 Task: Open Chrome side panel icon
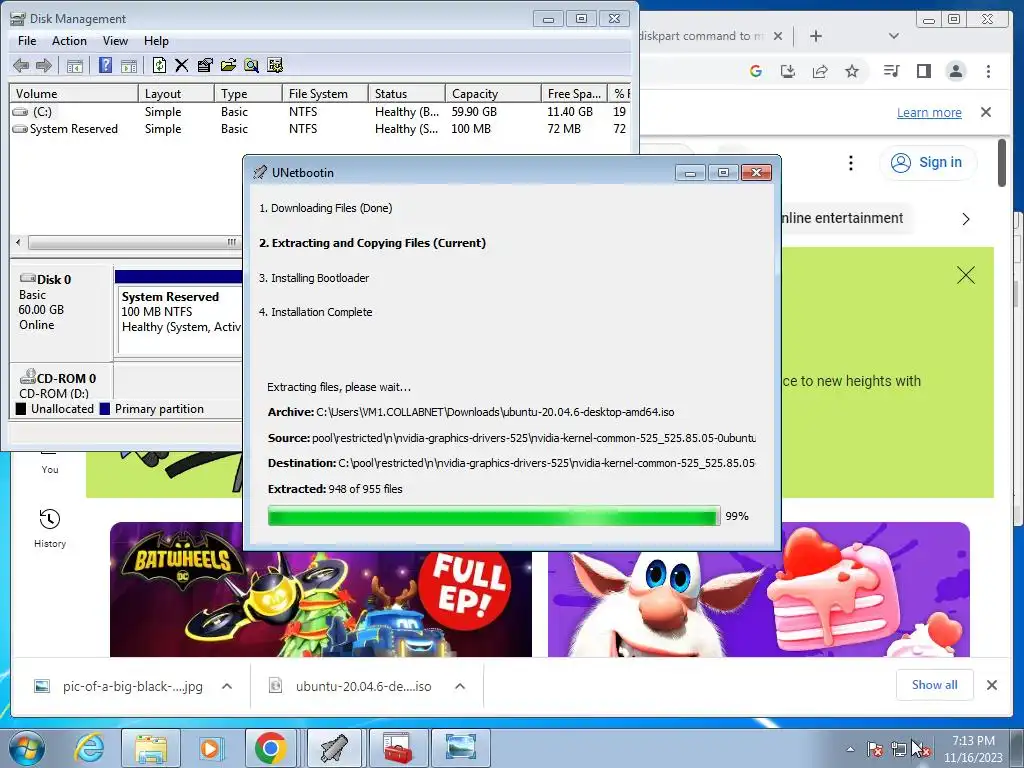point(923,71)
